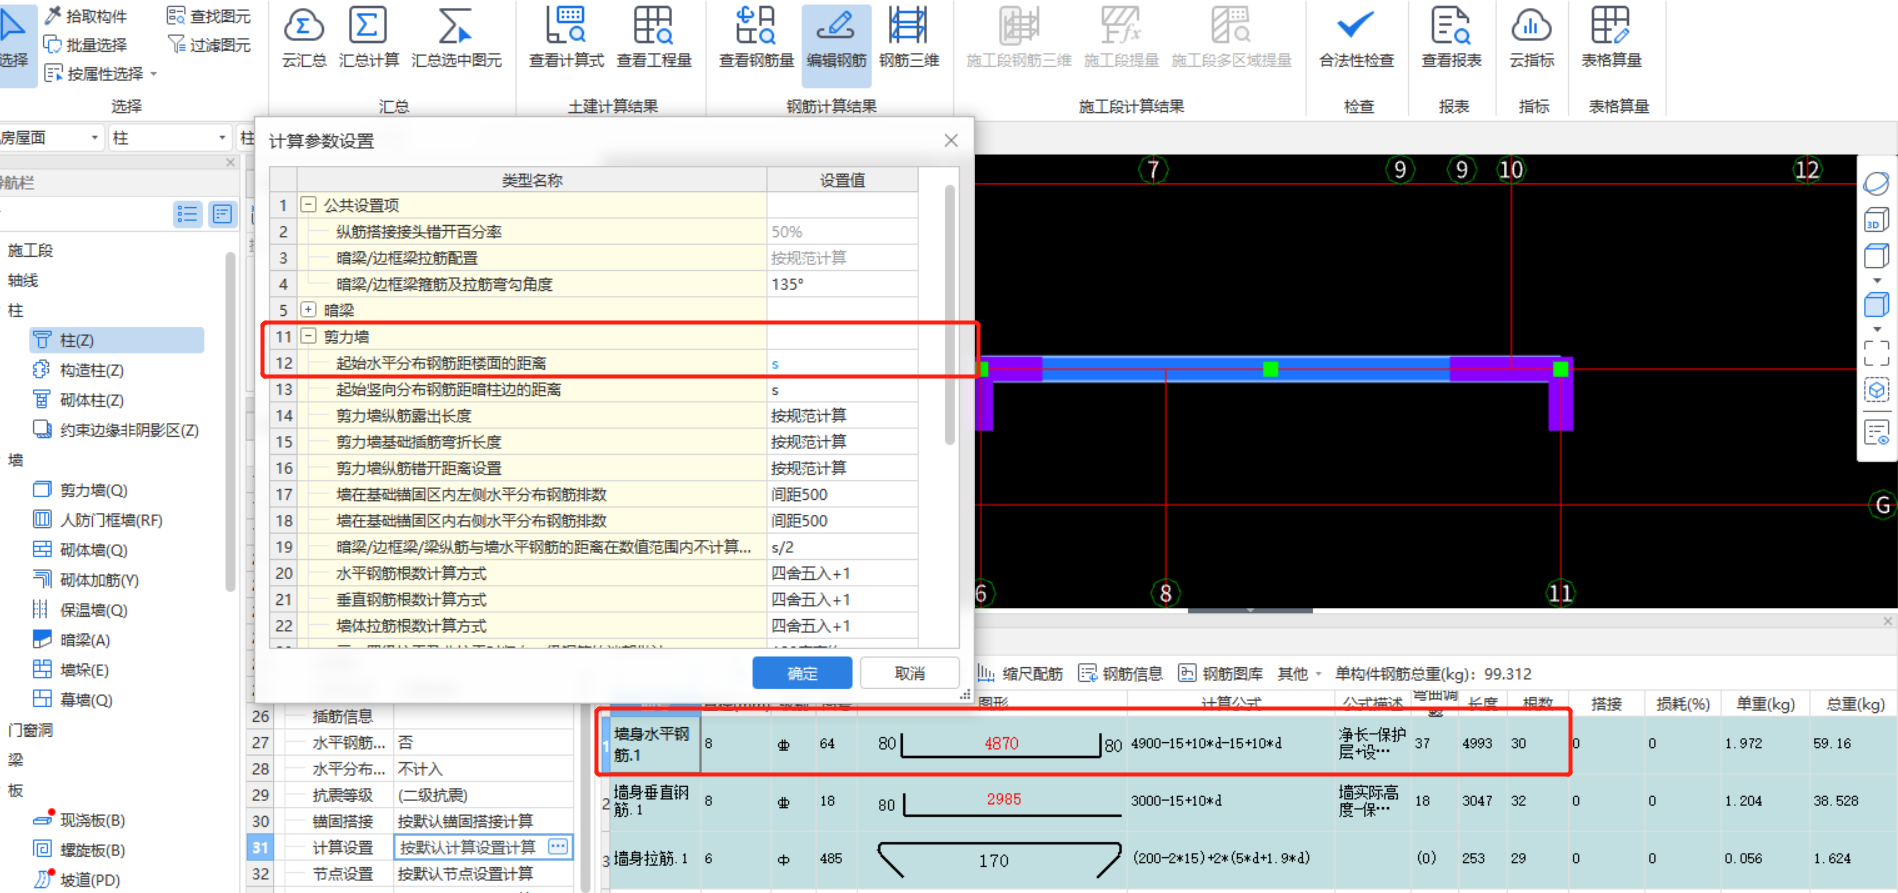The height and width of the screenshot is (893, 1898).
Task: Click 查找图元 tool
Action: point(208,16)
